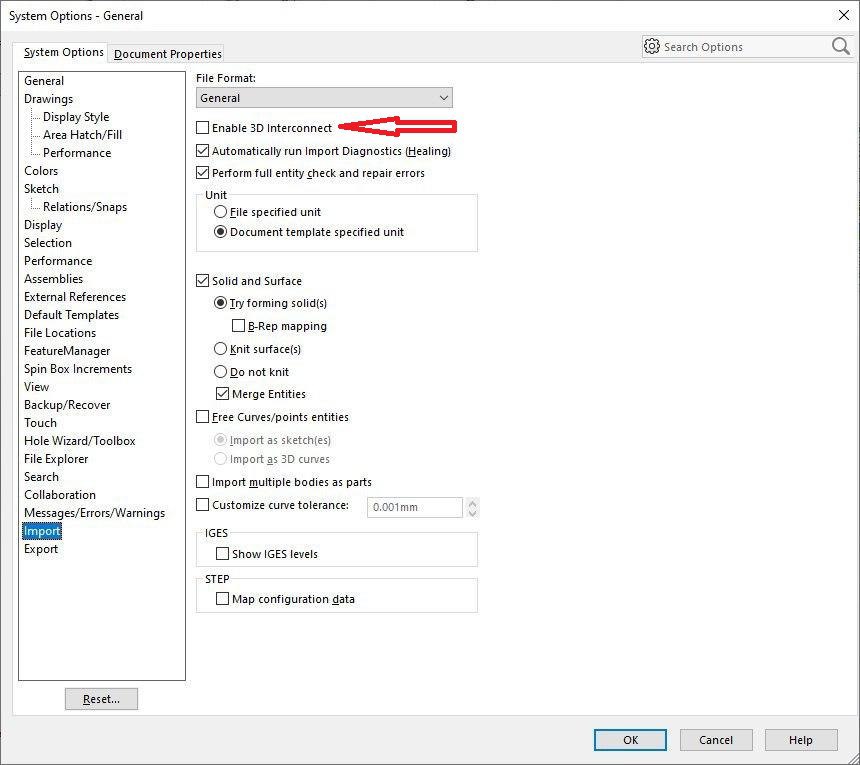This screenshot has width=860, height=765.
Task: Open Hole Wizard/Toolbox options
Action: click(x=80, y=441)
